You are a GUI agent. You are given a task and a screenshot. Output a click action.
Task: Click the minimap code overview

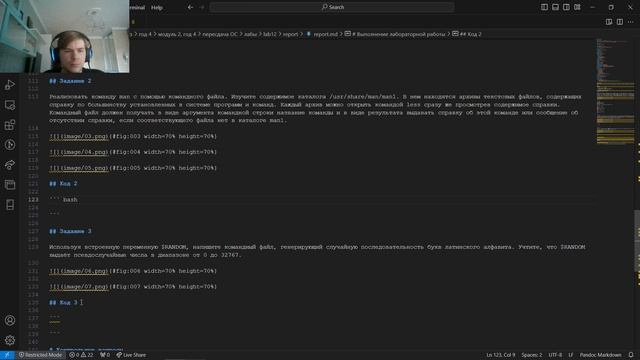pyautogui.click(x=615, y=91)
